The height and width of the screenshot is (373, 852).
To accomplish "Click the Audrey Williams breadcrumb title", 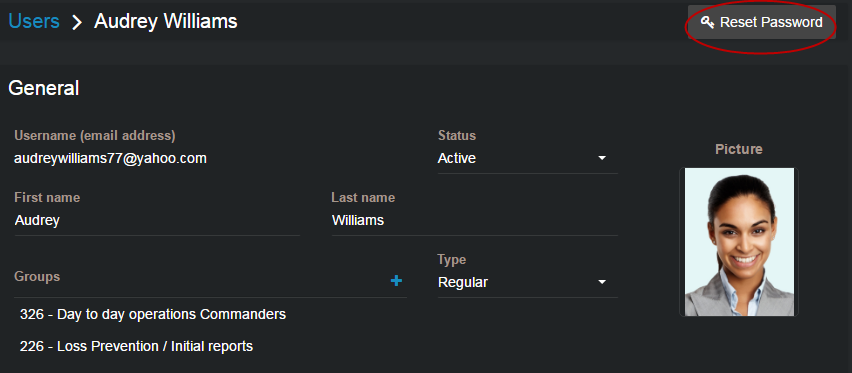I will click(x=166, y=21).
